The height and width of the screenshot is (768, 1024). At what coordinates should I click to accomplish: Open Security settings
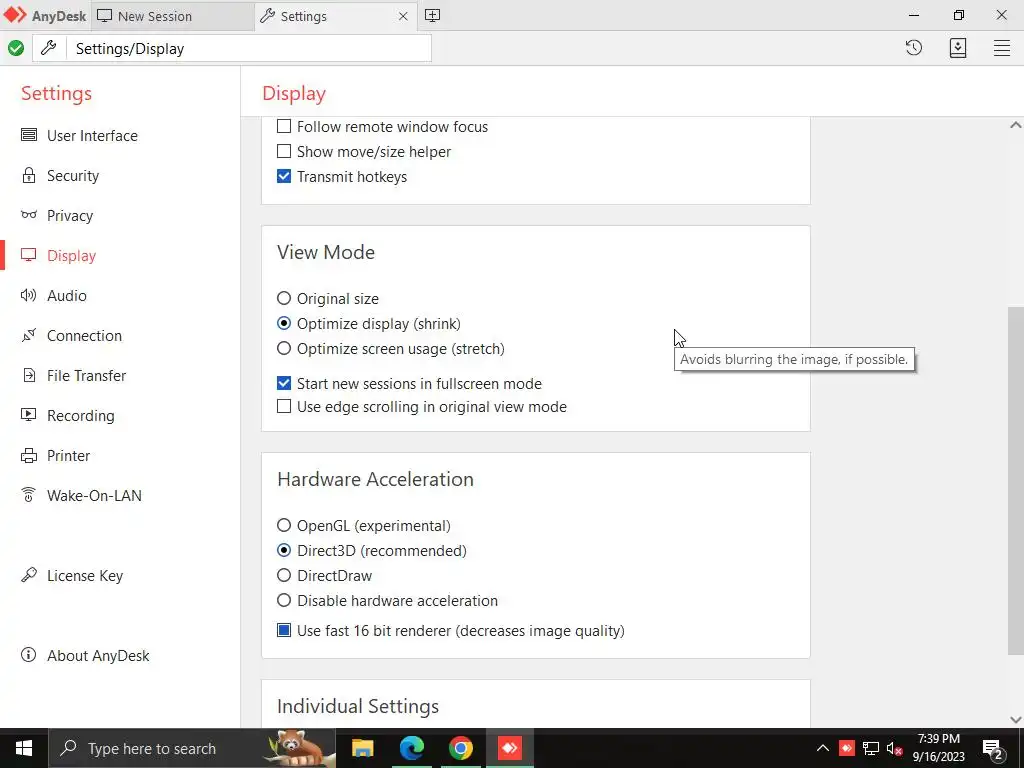pyautogui.click(x=73, y=175)
